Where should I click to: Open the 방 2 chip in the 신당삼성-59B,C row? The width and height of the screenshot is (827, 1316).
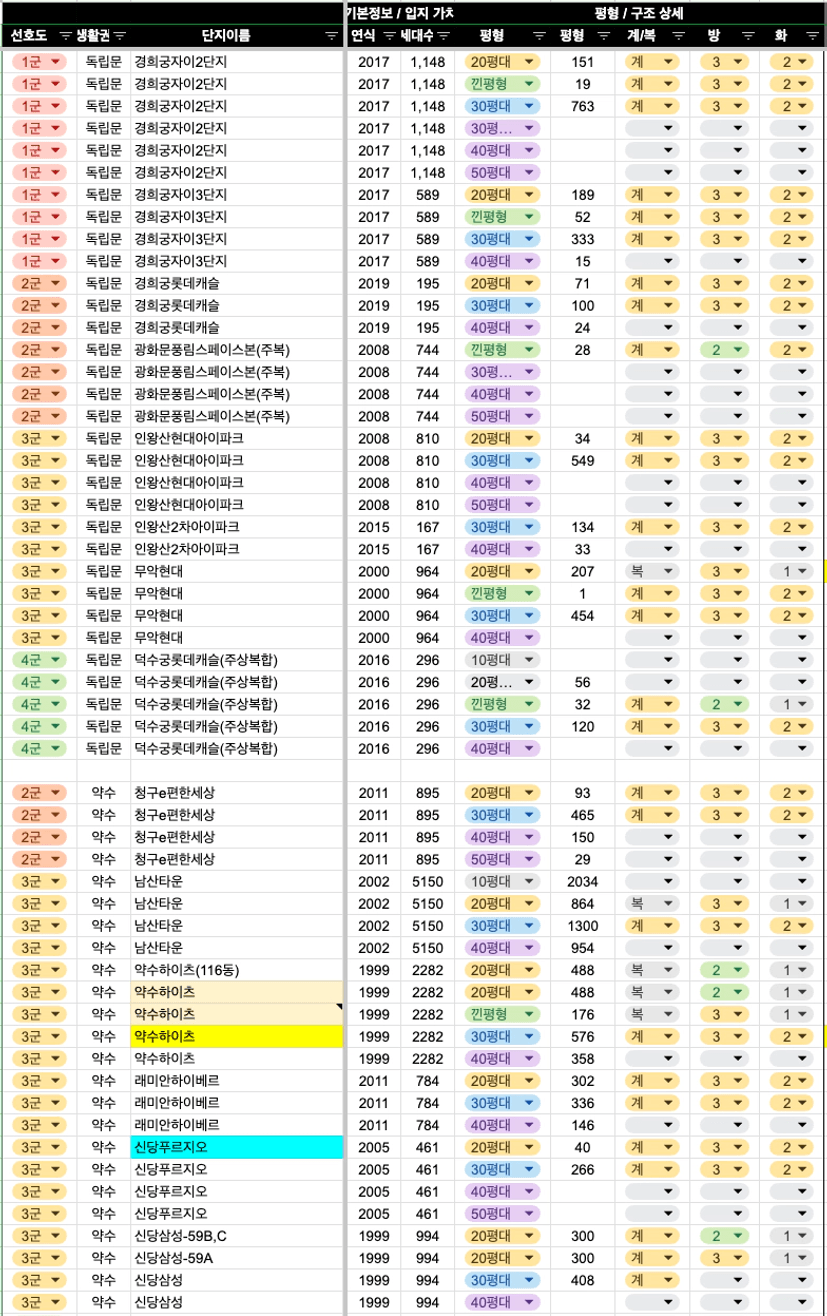[x=725, y=1236]
